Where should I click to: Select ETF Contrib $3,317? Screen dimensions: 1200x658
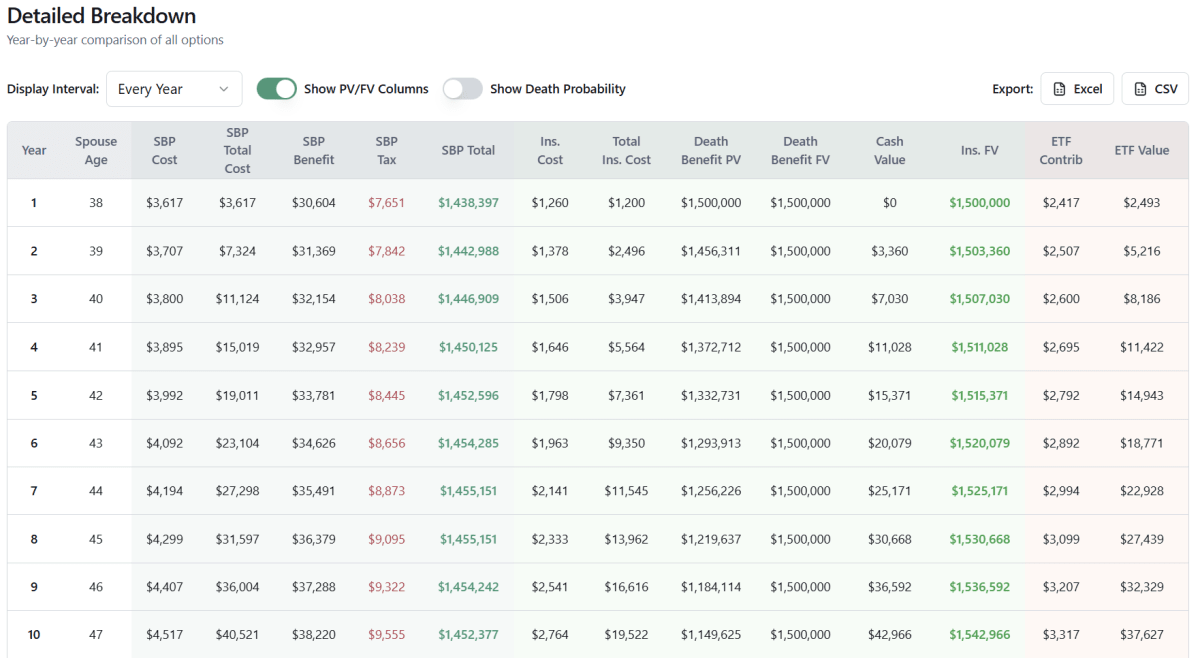tap(1061, 635)
